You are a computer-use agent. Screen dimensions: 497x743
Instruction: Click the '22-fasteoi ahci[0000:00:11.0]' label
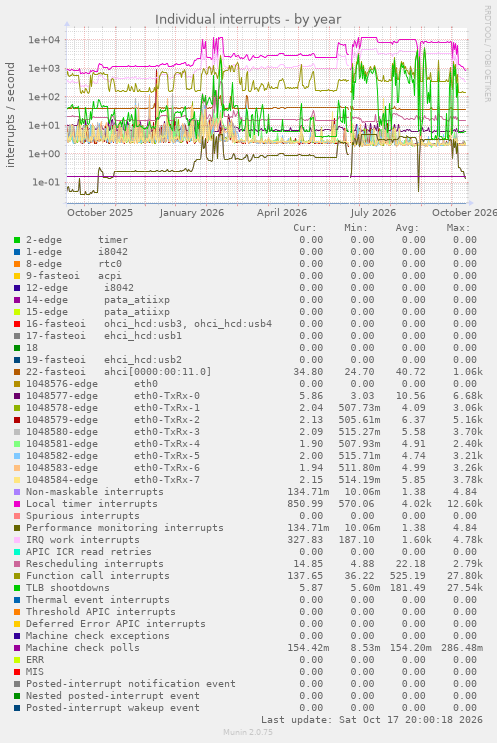118,372
